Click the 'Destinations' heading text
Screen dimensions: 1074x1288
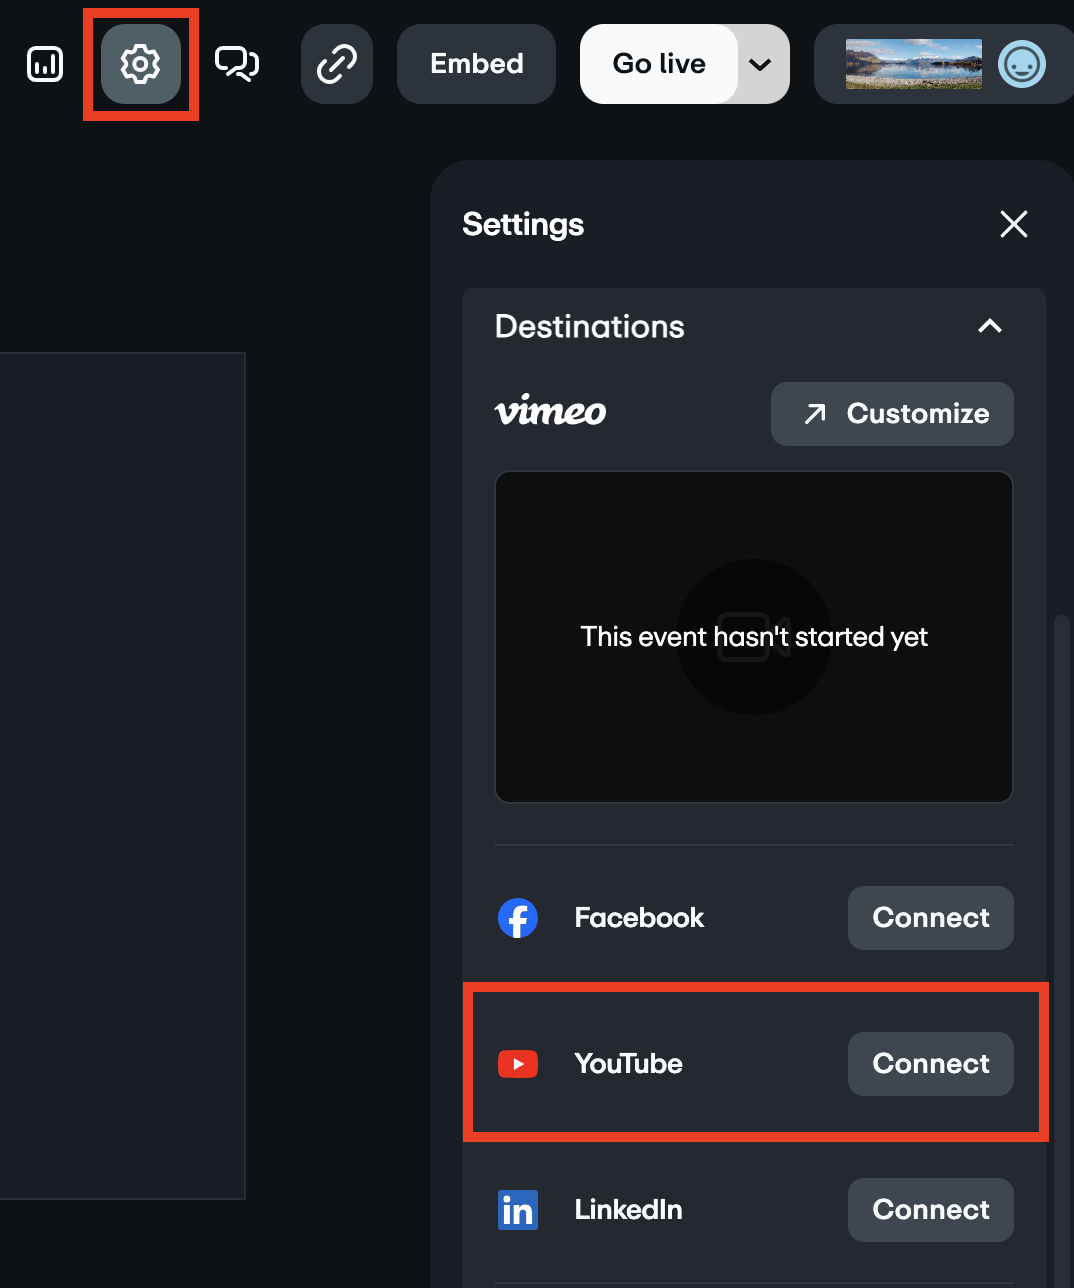(x=590, y=326)
